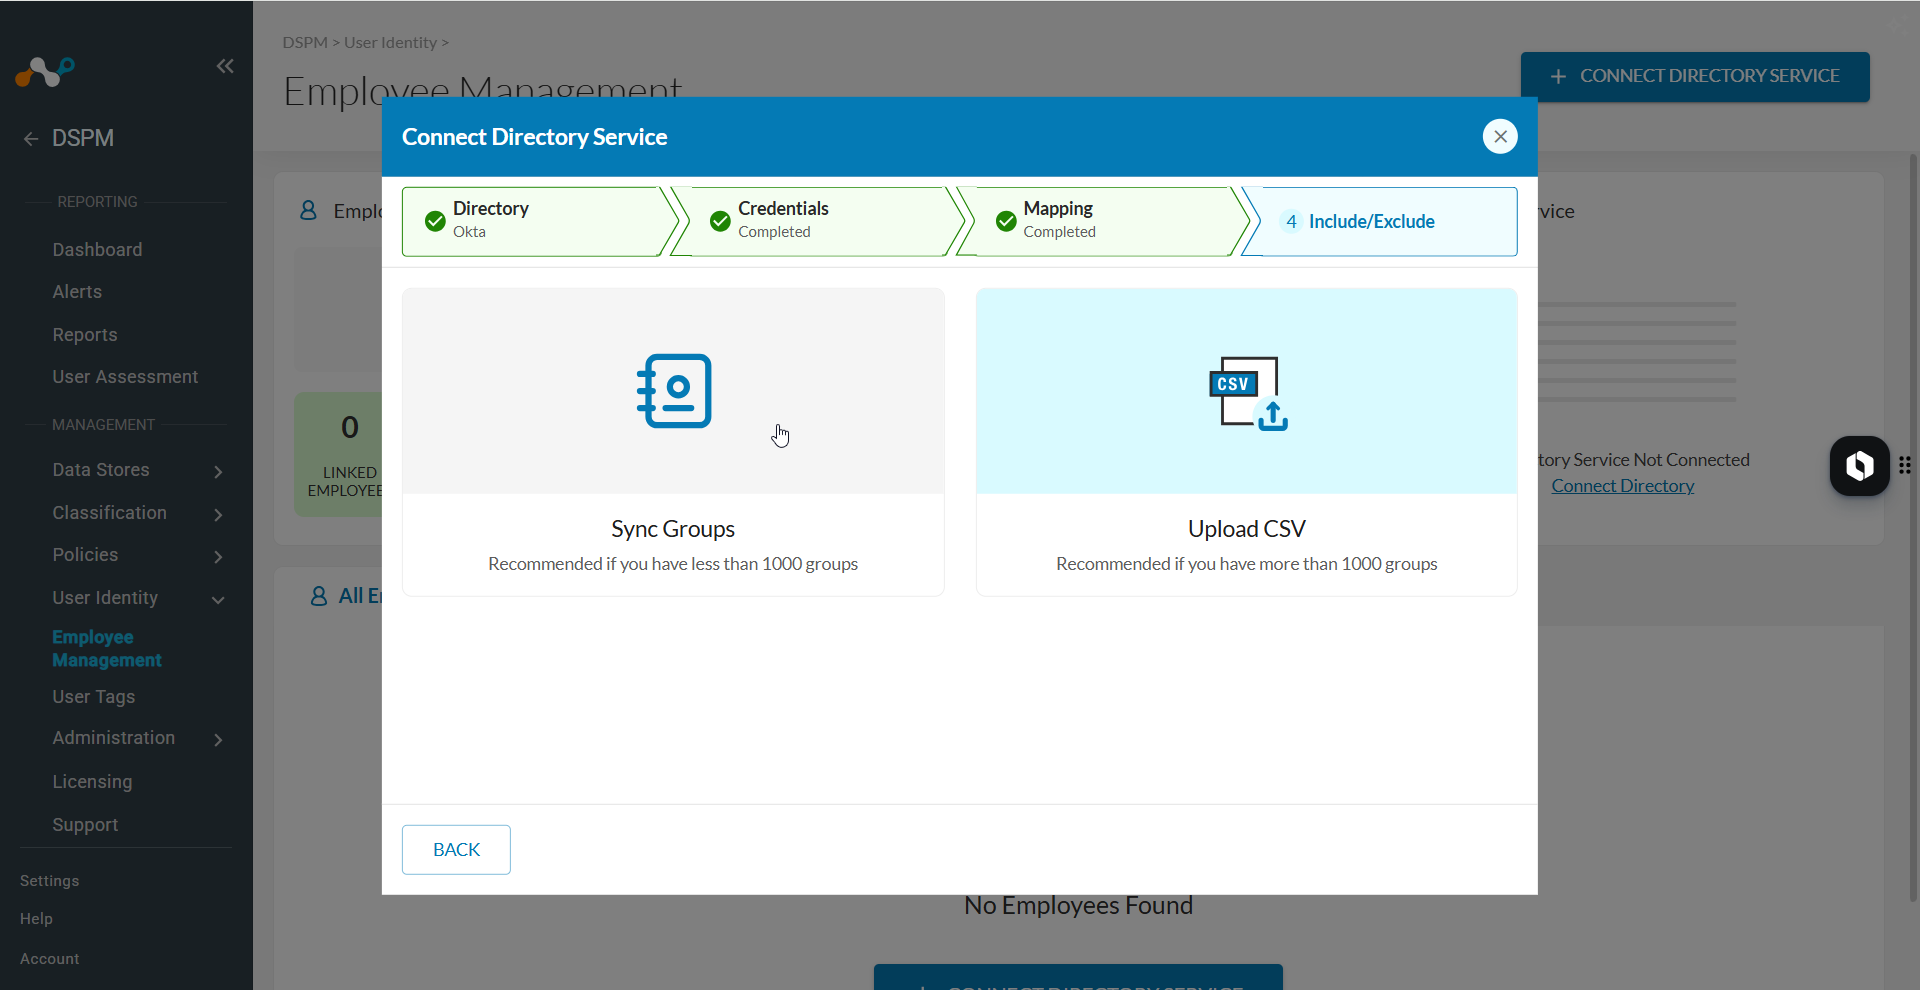Click the Sync Groups address book icon
Viewport: 1920px width, 990px height.
[x=674, y=391]
